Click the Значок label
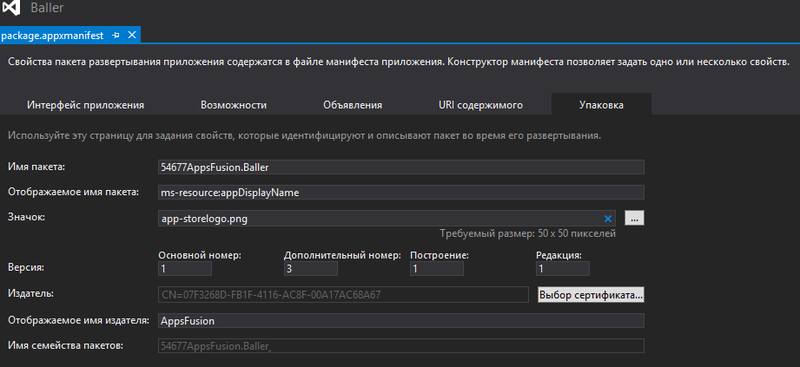This screenshot has width=800, height=367. [27, 217]
